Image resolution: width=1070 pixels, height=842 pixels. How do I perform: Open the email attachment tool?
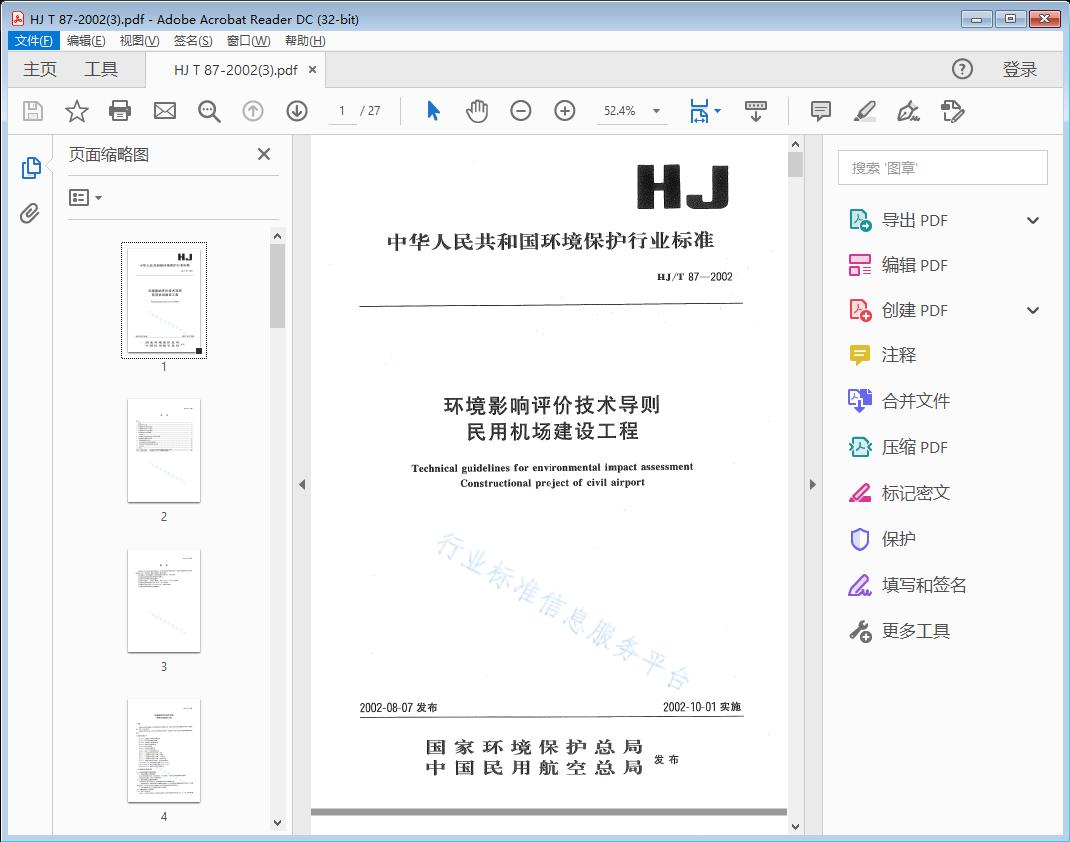coord(164,111)
